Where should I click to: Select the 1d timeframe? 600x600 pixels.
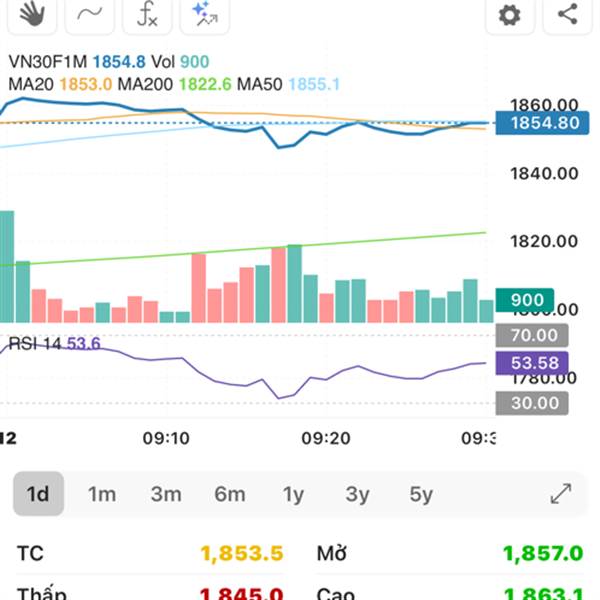pyautogui.click(x=38, y=494)
